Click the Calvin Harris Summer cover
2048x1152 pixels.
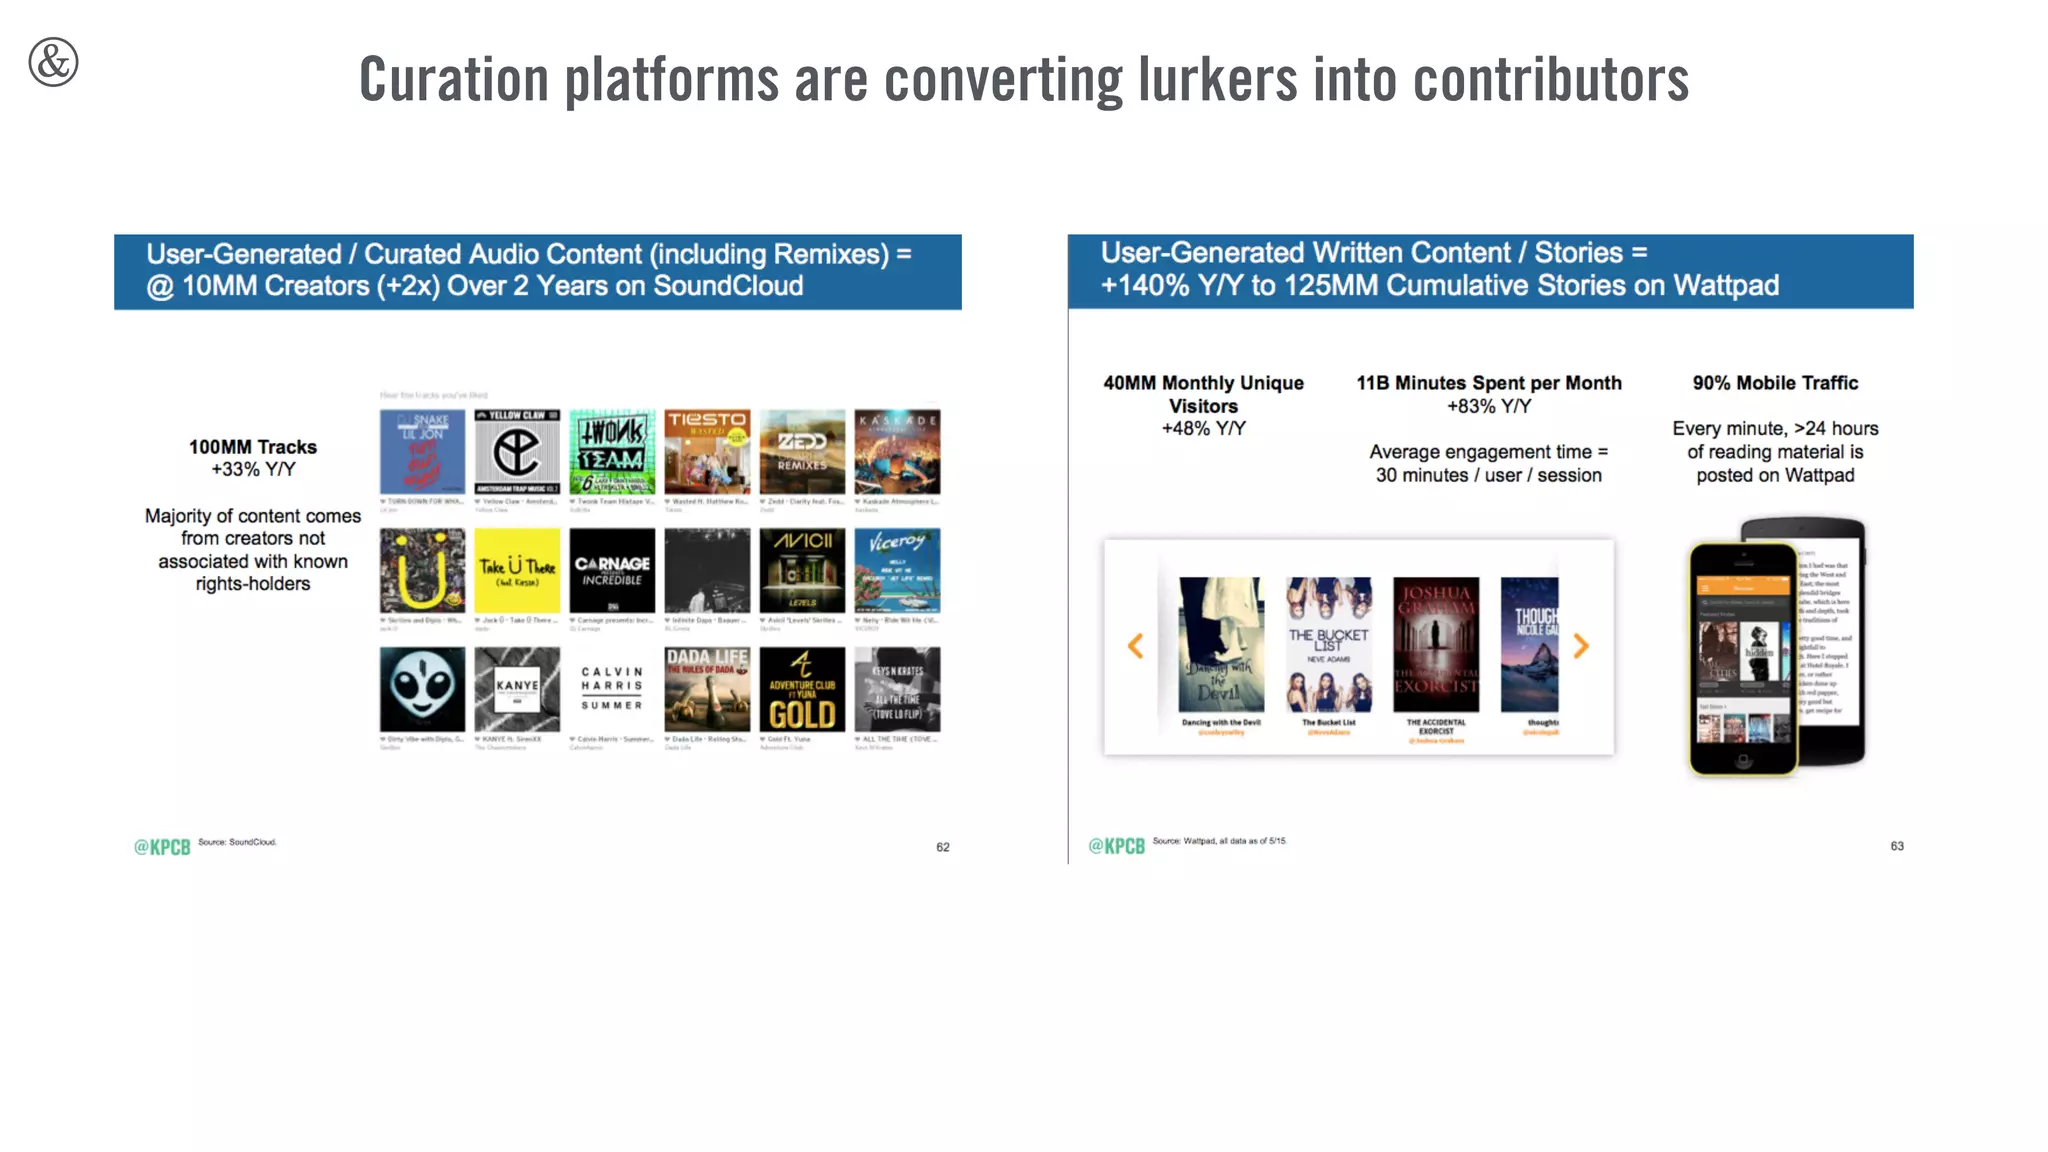pos(612,689)
